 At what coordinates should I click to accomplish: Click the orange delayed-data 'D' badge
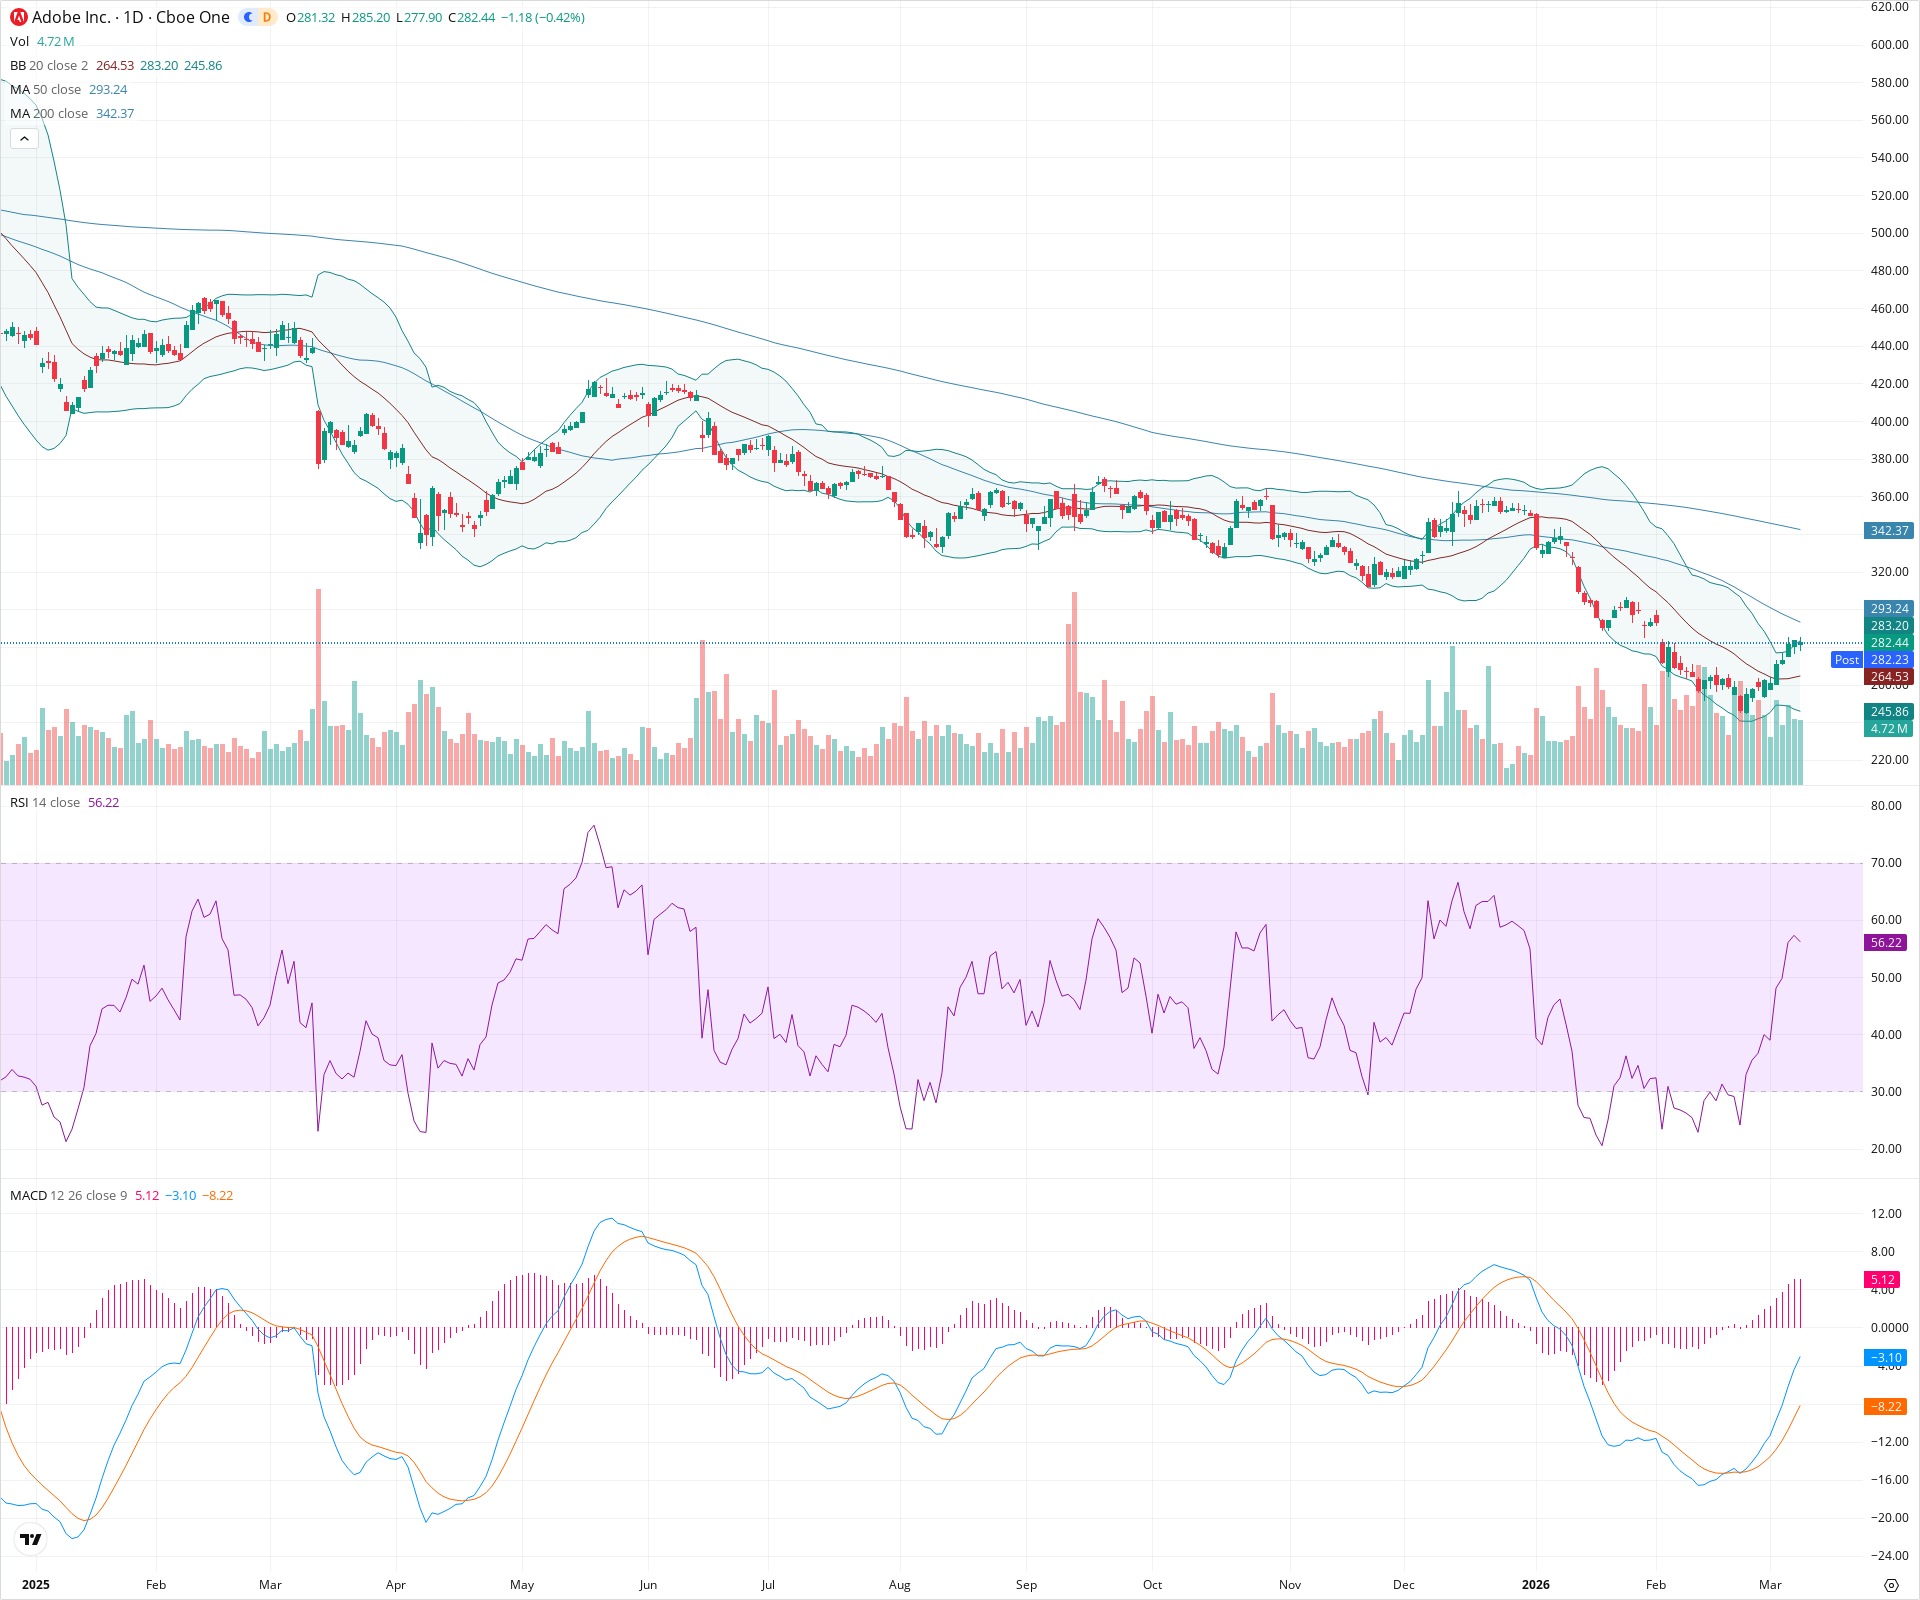[x=265, y=17]
